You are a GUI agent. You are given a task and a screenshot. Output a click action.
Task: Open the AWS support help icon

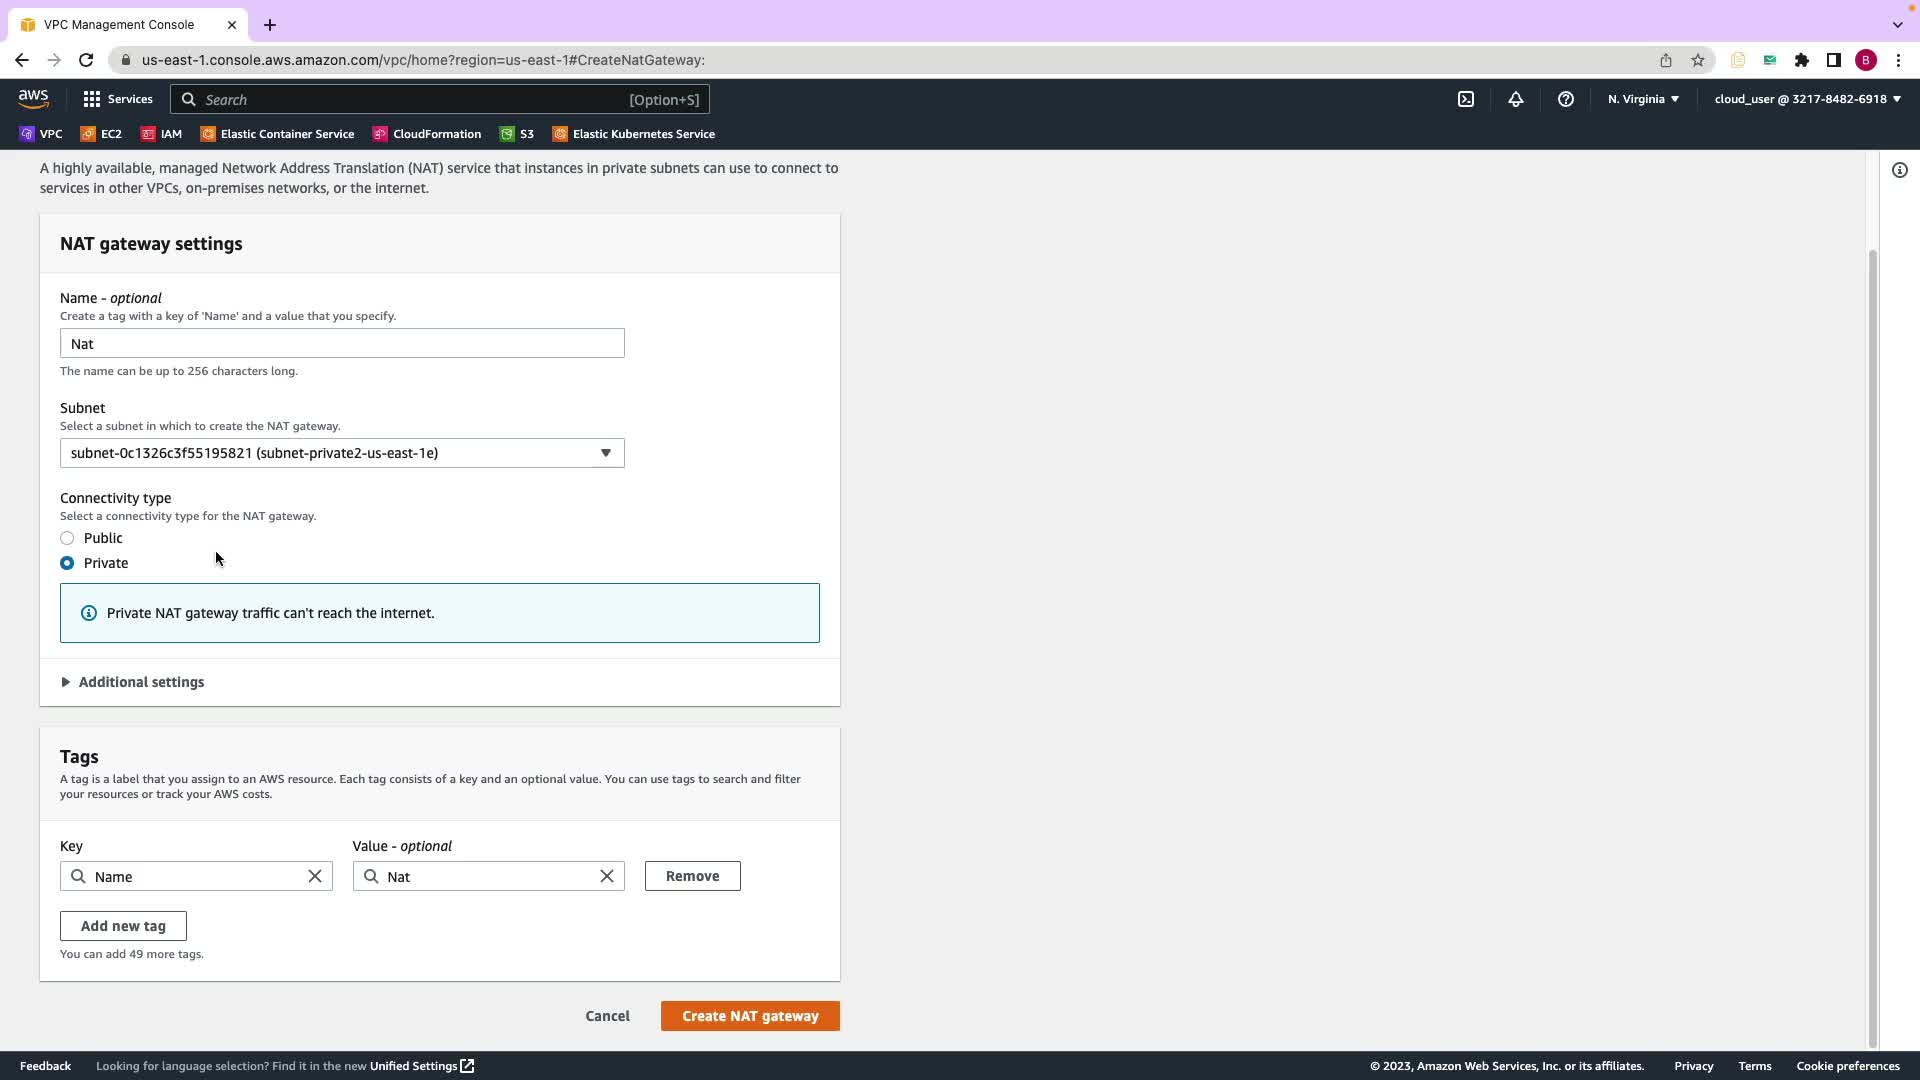coord(1565,99)
